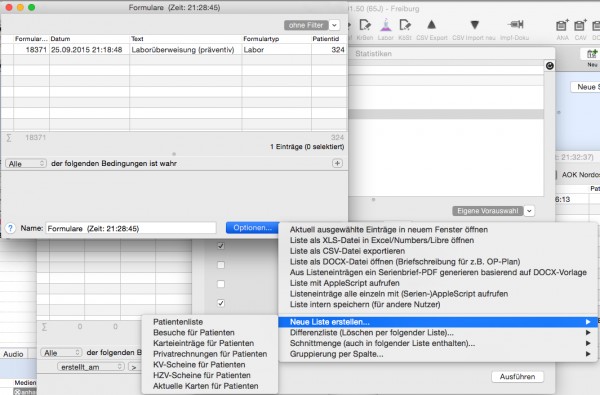The height and width of the screenshot is (395, 600).
Task: Click the refresh icon beside Statistiken list
Action: [x=549, y=65]
